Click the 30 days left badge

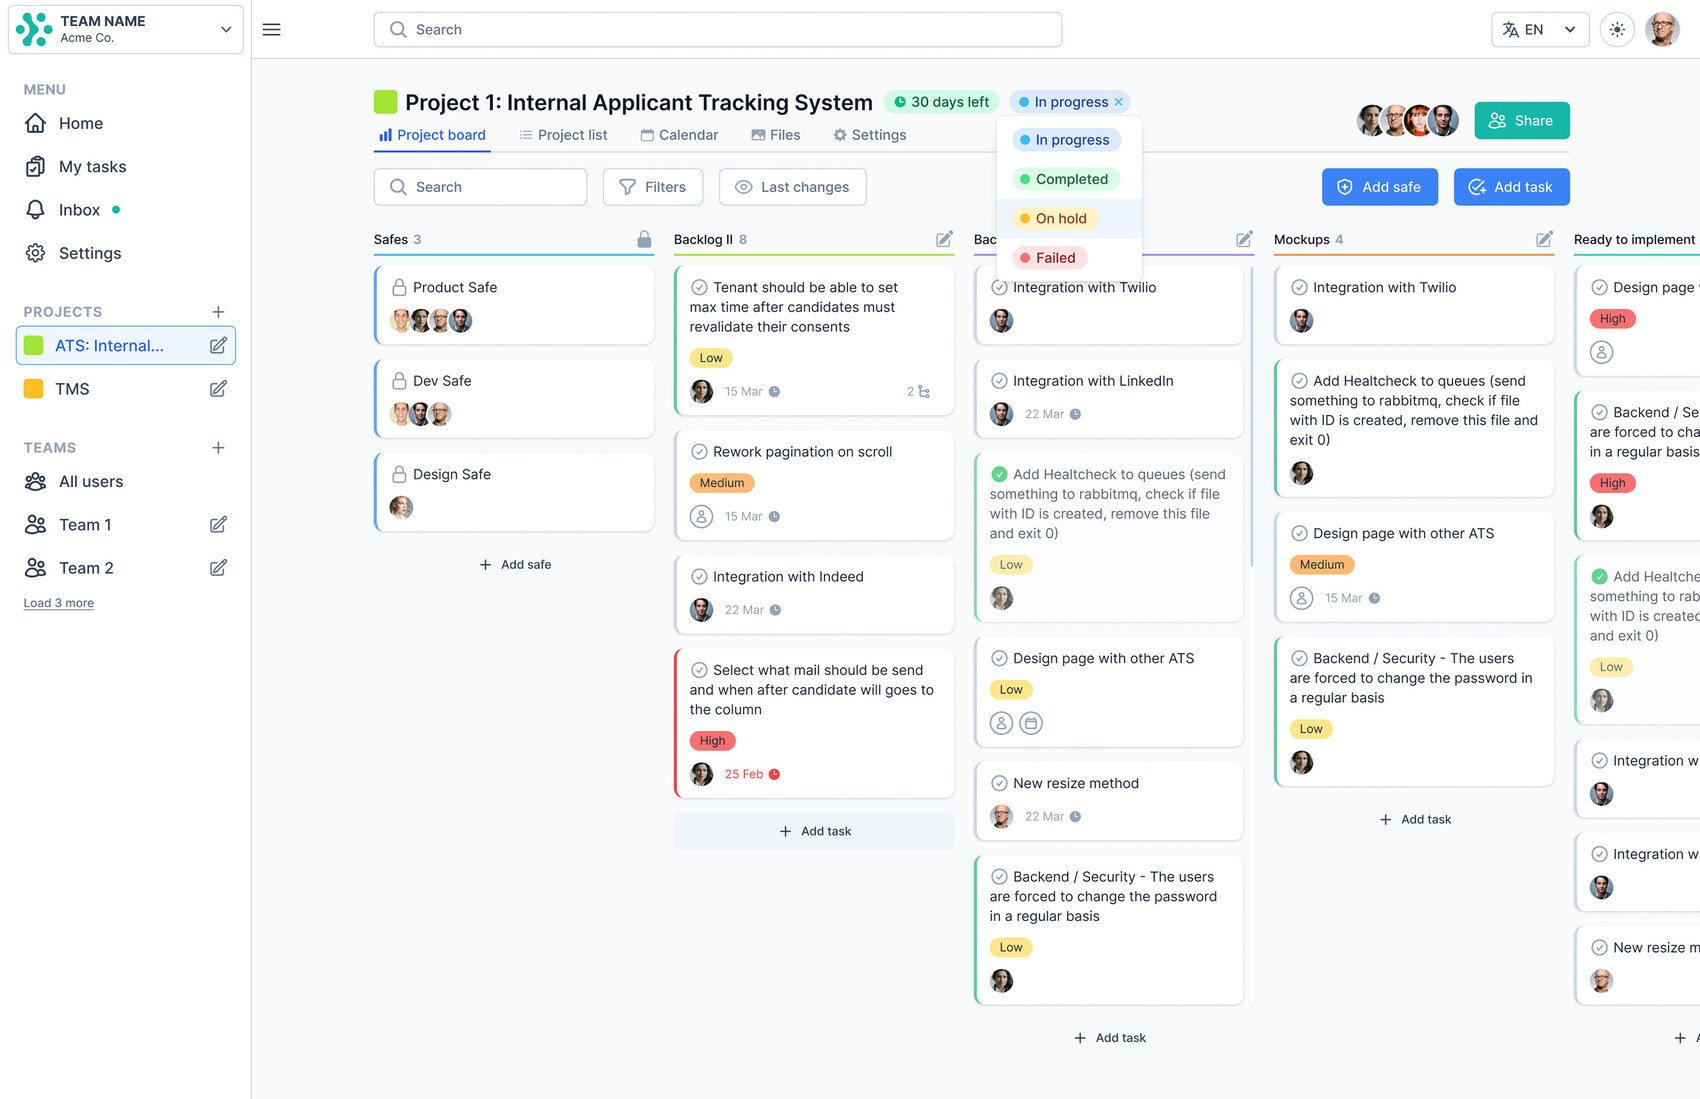[x=942, y=102]
